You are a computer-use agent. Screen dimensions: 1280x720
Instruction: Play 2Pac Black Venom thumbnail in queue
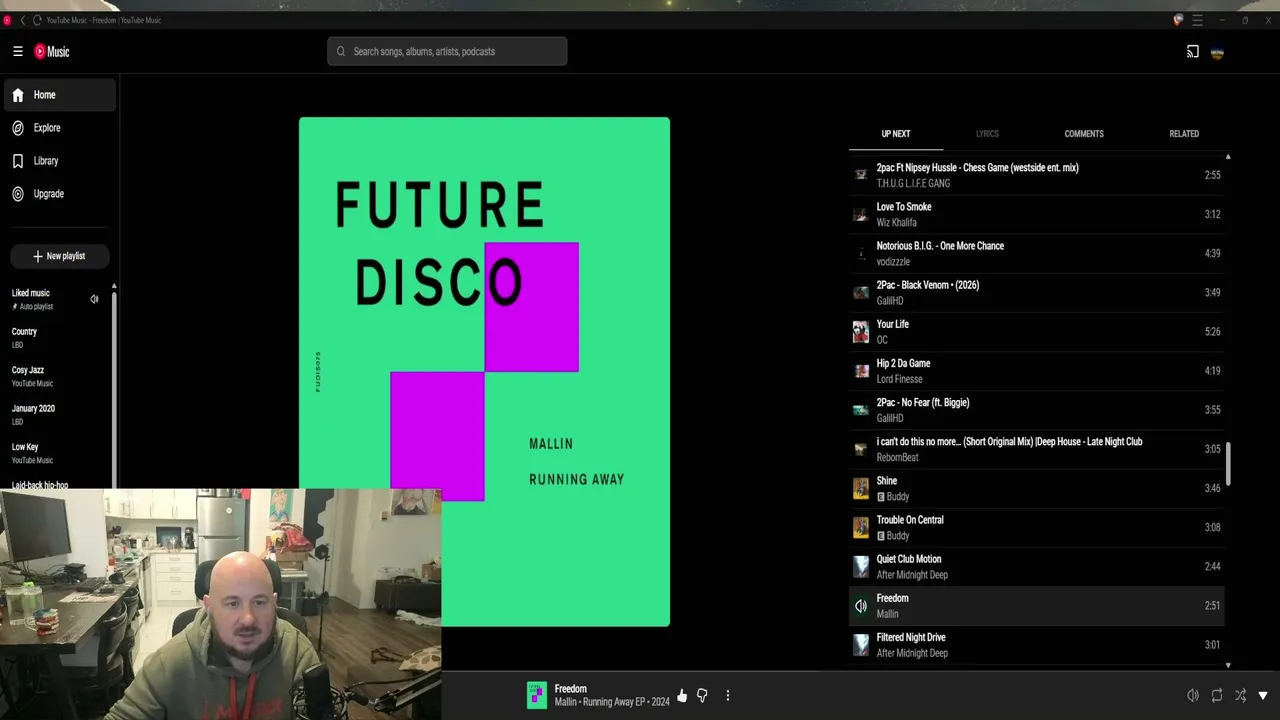(x=860, y=292)
